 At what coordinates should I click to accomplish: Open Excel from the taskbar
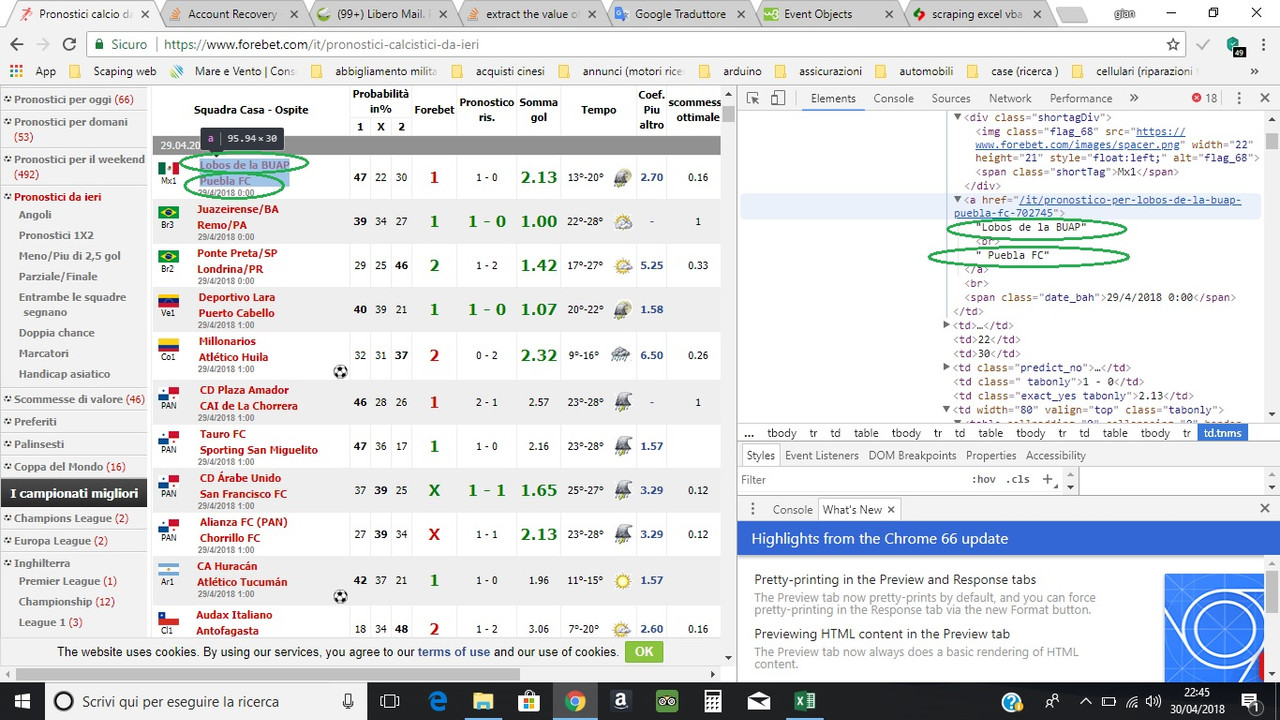click(805, 701)
